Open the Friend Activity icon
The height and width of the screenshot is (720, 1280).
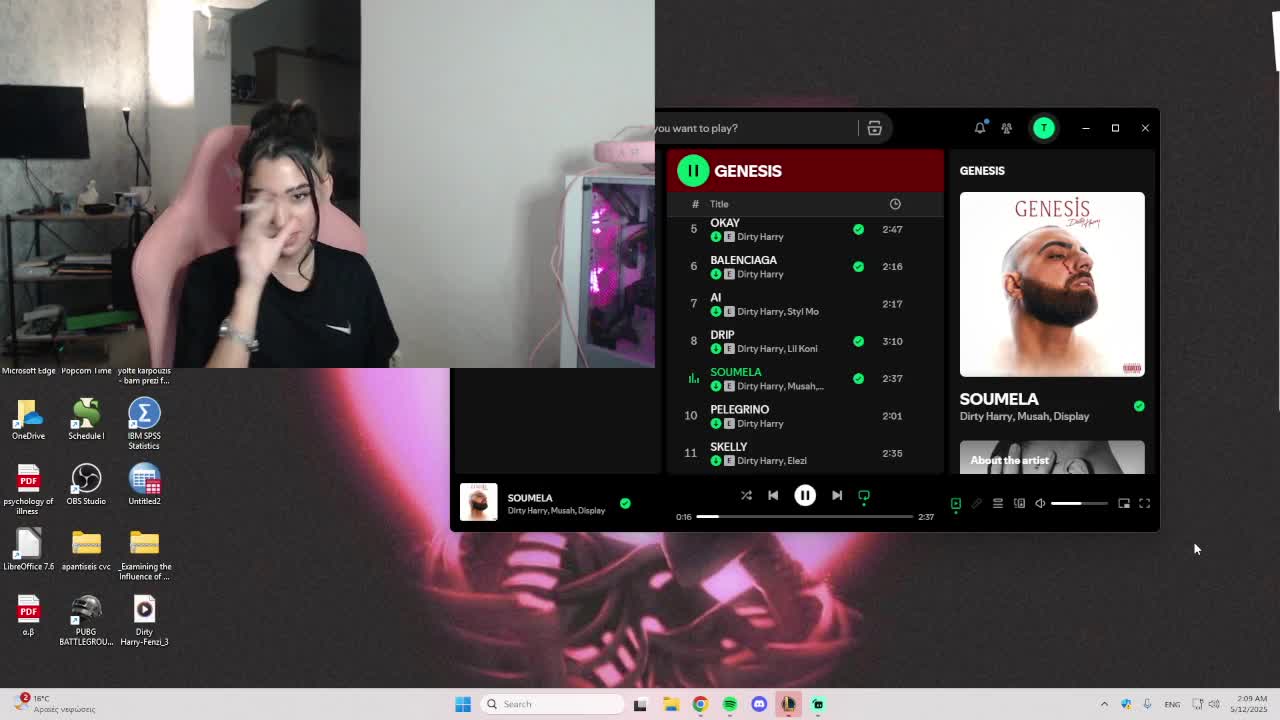pos(1007,128)
